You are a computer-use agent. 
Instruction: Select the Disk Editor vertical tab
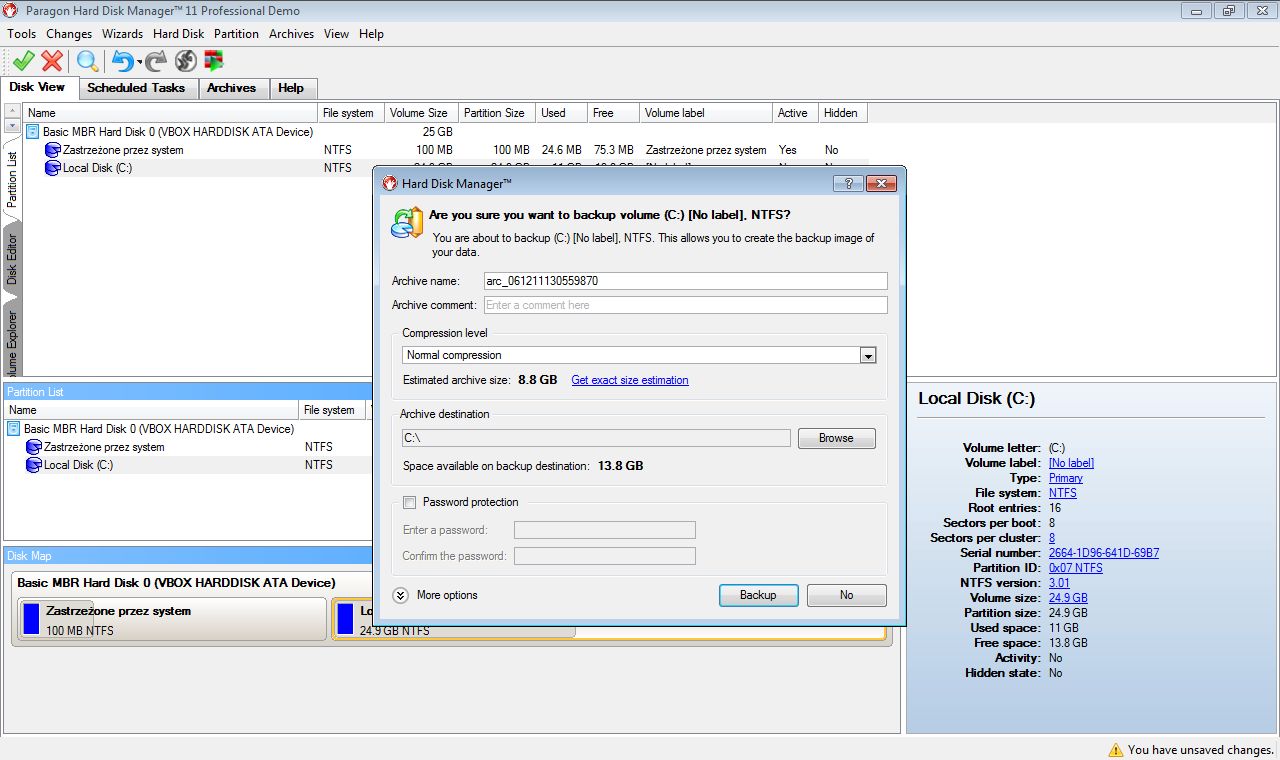(x=12, y=259)
